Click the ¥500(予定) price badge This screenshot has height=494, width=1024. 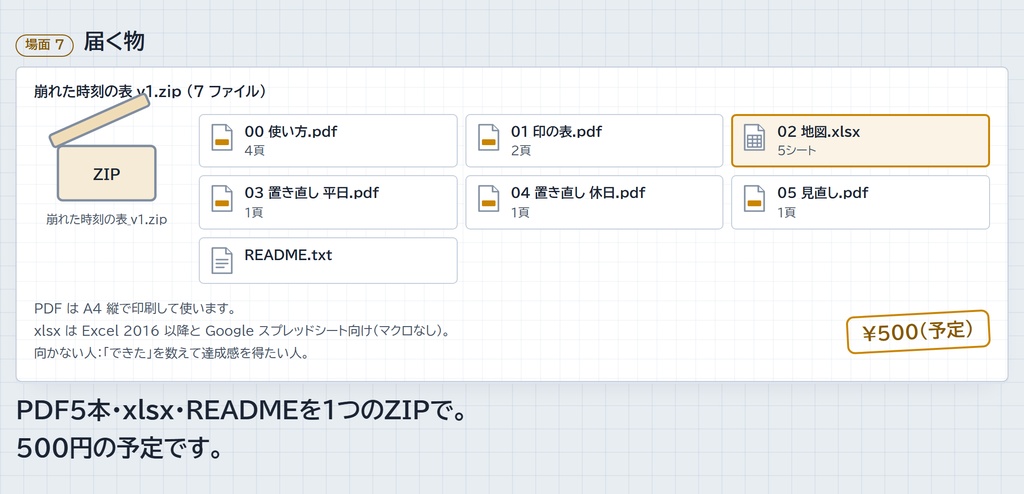918,332
